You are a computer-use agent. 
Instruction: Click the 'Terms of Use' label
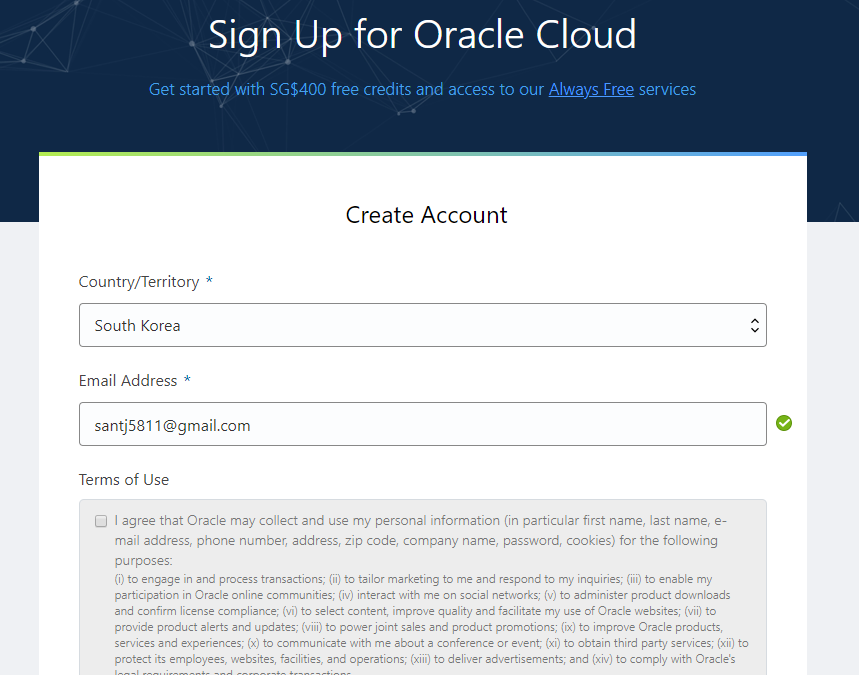pos(124,479)
